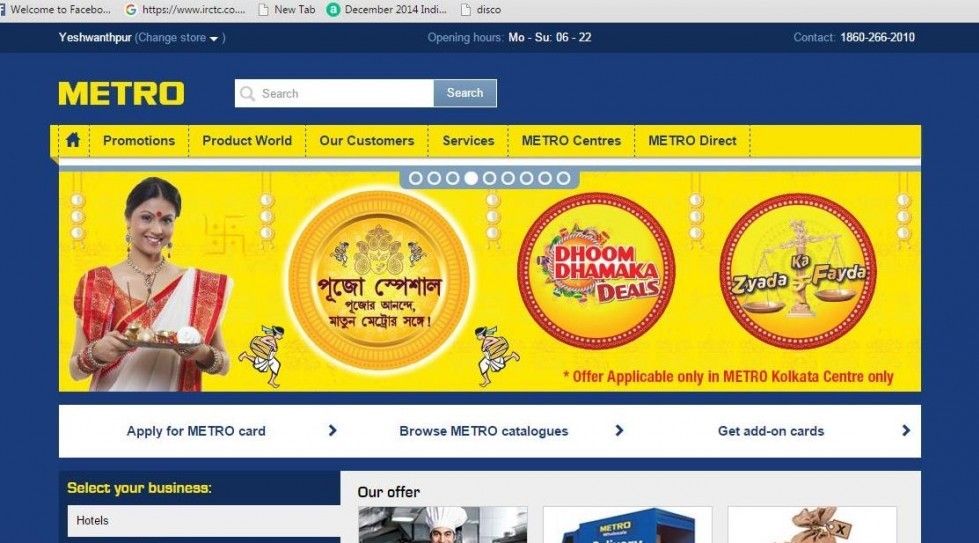The image size is (979, 543).
Task: Select the first carousel slide dot
Action: (416, 179)
